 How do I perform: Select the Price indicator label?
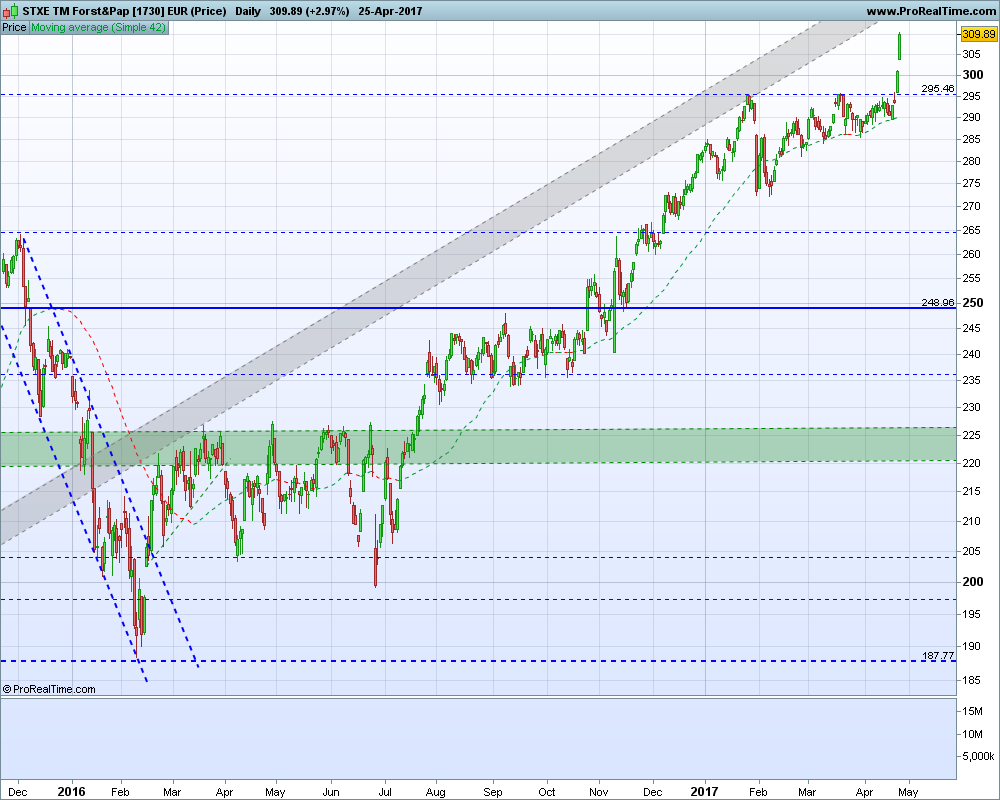[14, 27]
